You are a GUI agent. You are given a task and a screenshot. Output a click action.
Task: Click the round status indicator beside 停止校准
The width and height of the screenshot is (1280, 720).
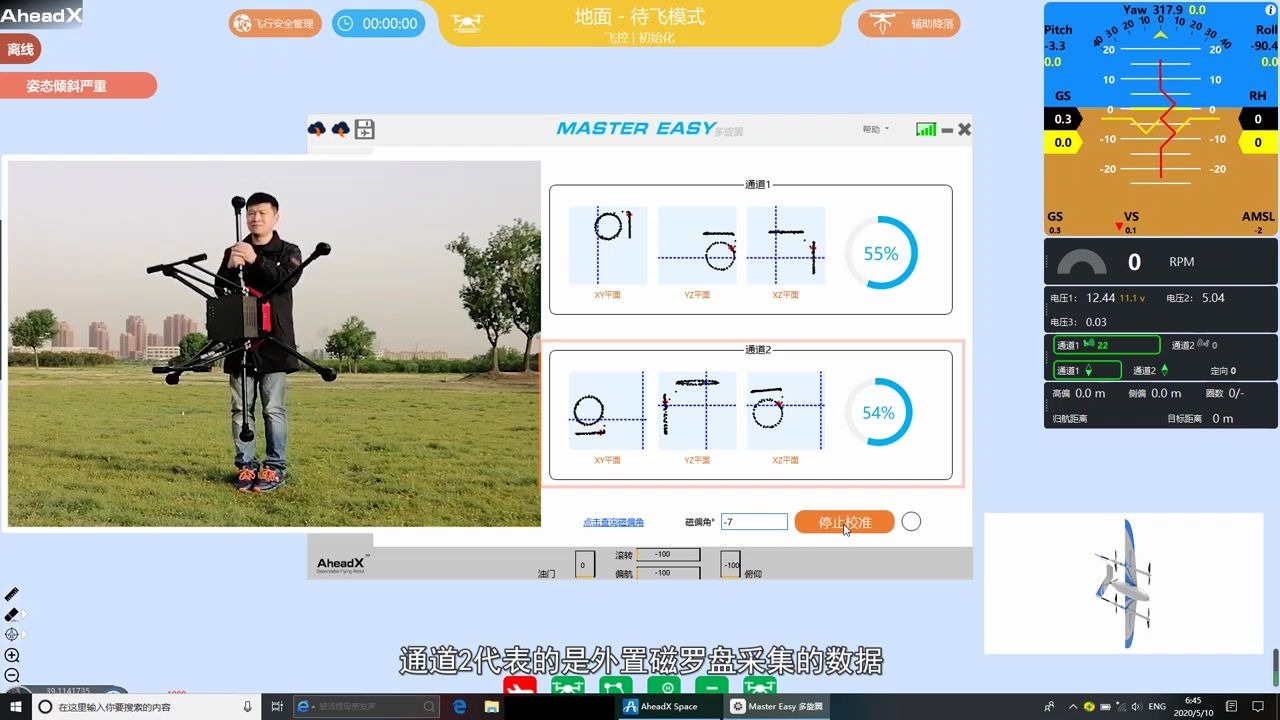911,522
